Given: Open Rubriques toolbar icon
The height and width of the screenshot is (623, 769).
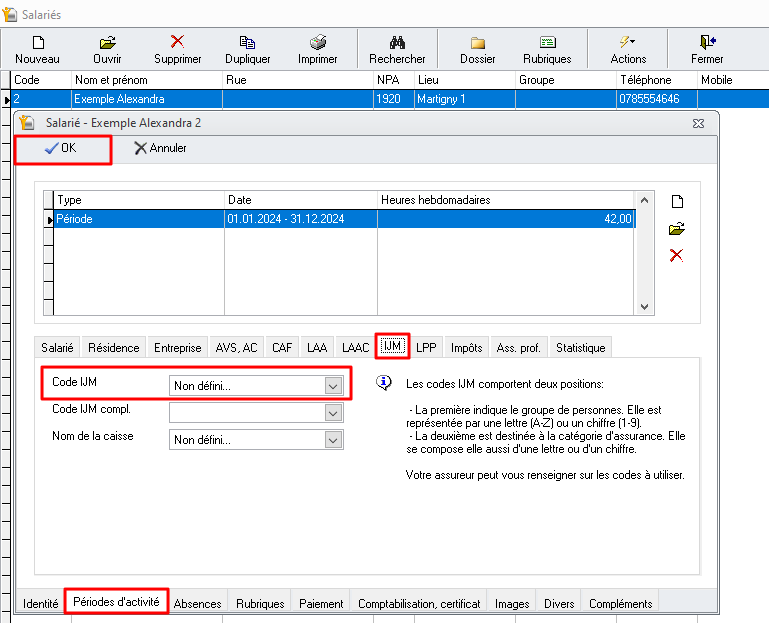Looking at the screenshot, I should coord(547,43).
